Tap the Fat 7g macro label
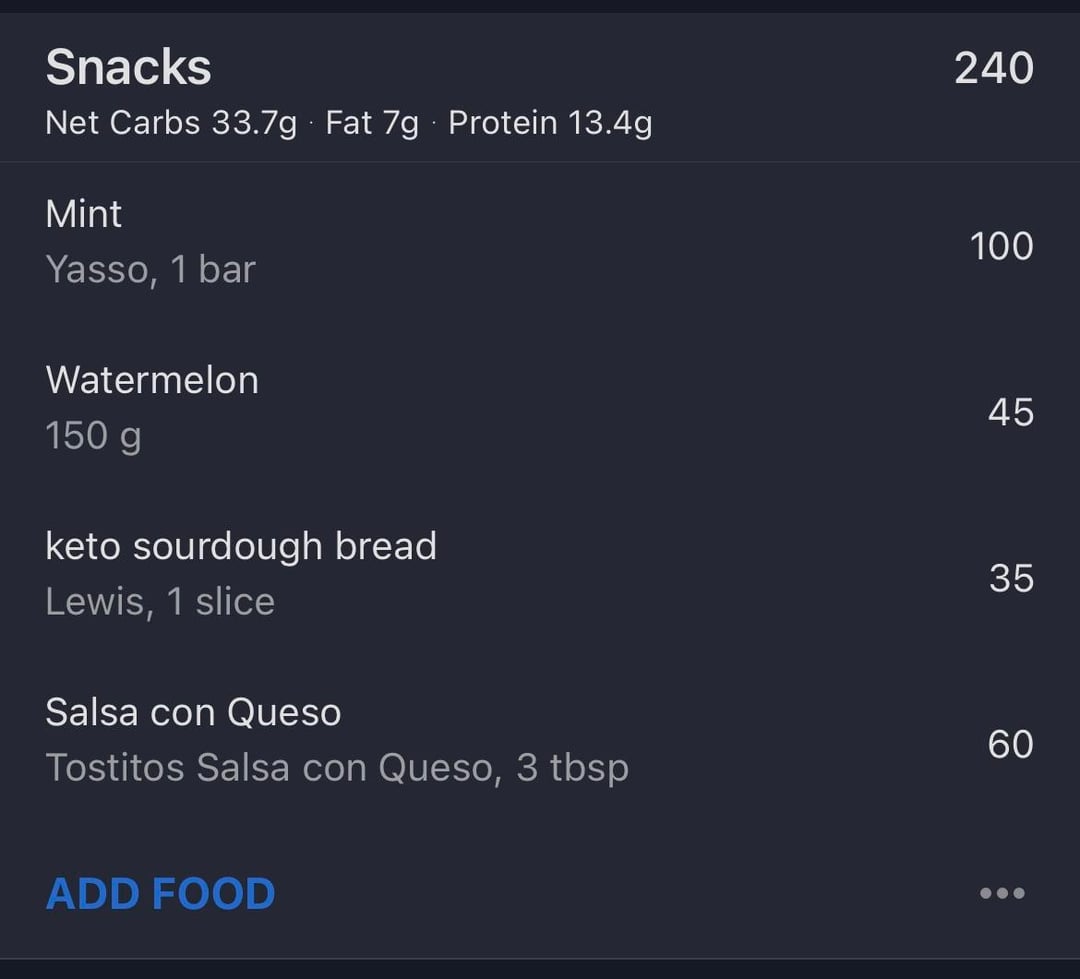Screen dimensions: 1080x979 pyautogui.click(x=372, y=123)
